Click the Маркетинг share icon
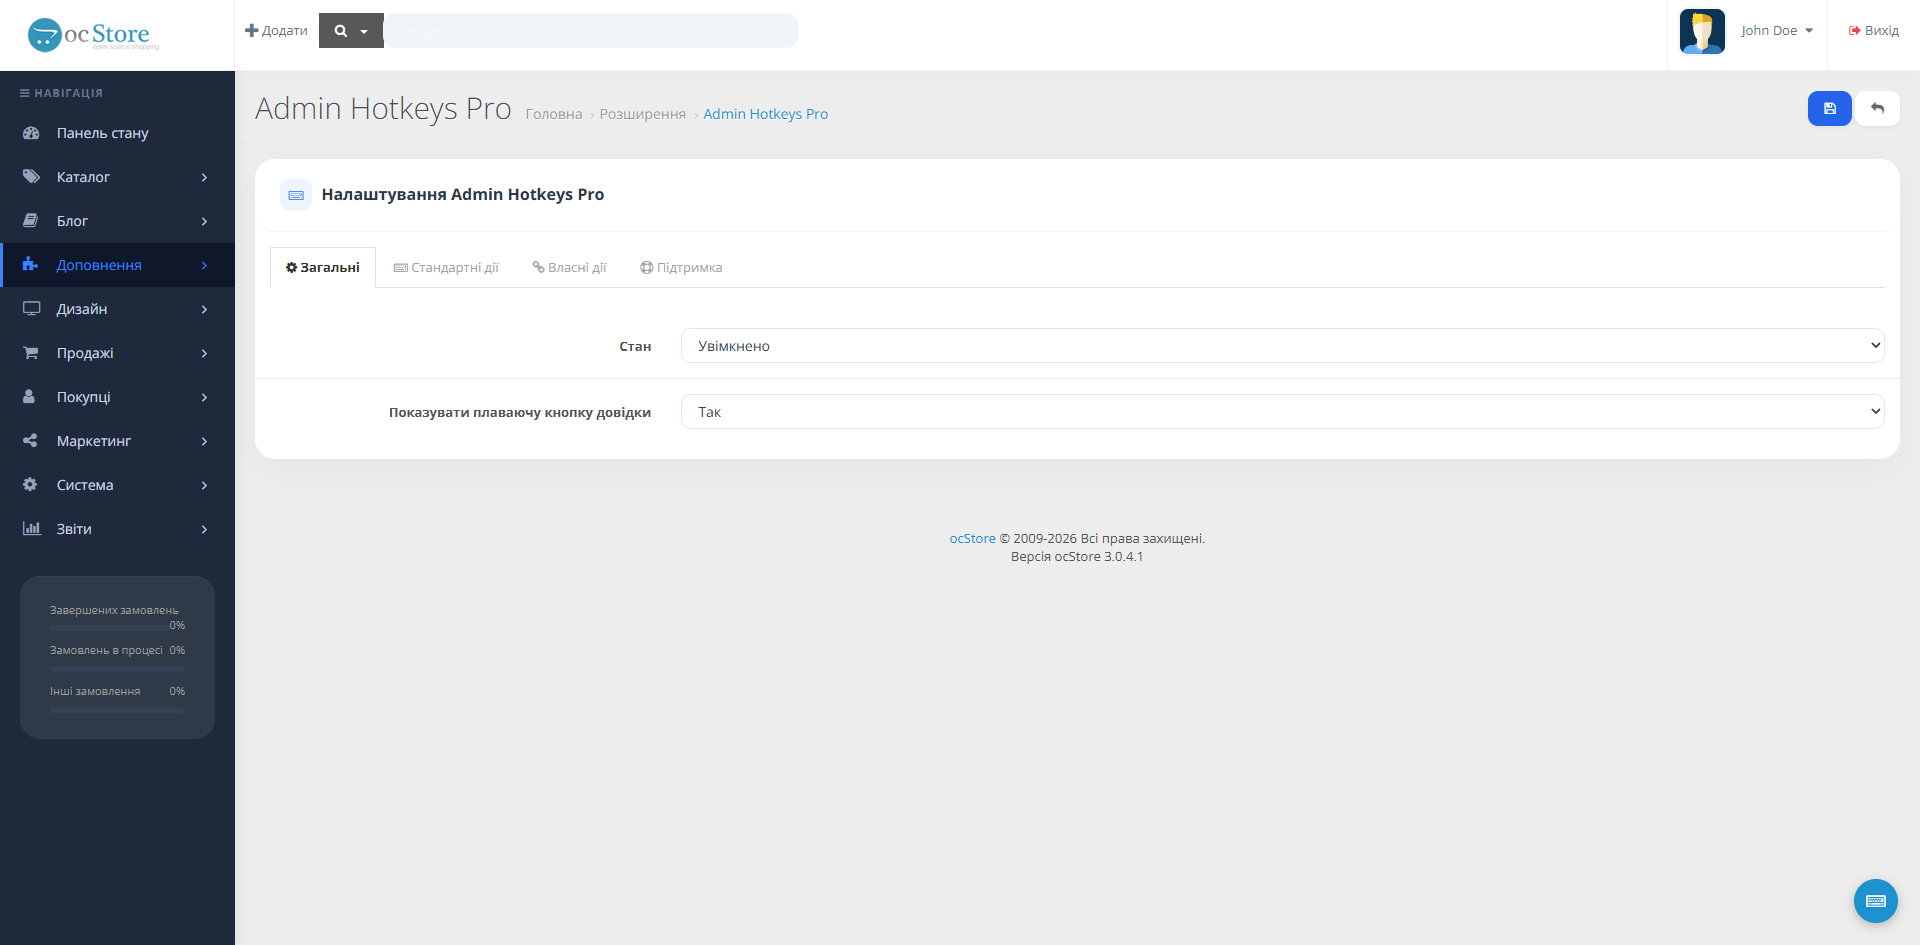The width and height of the screenshot is (1920, 945). [30, 441]
